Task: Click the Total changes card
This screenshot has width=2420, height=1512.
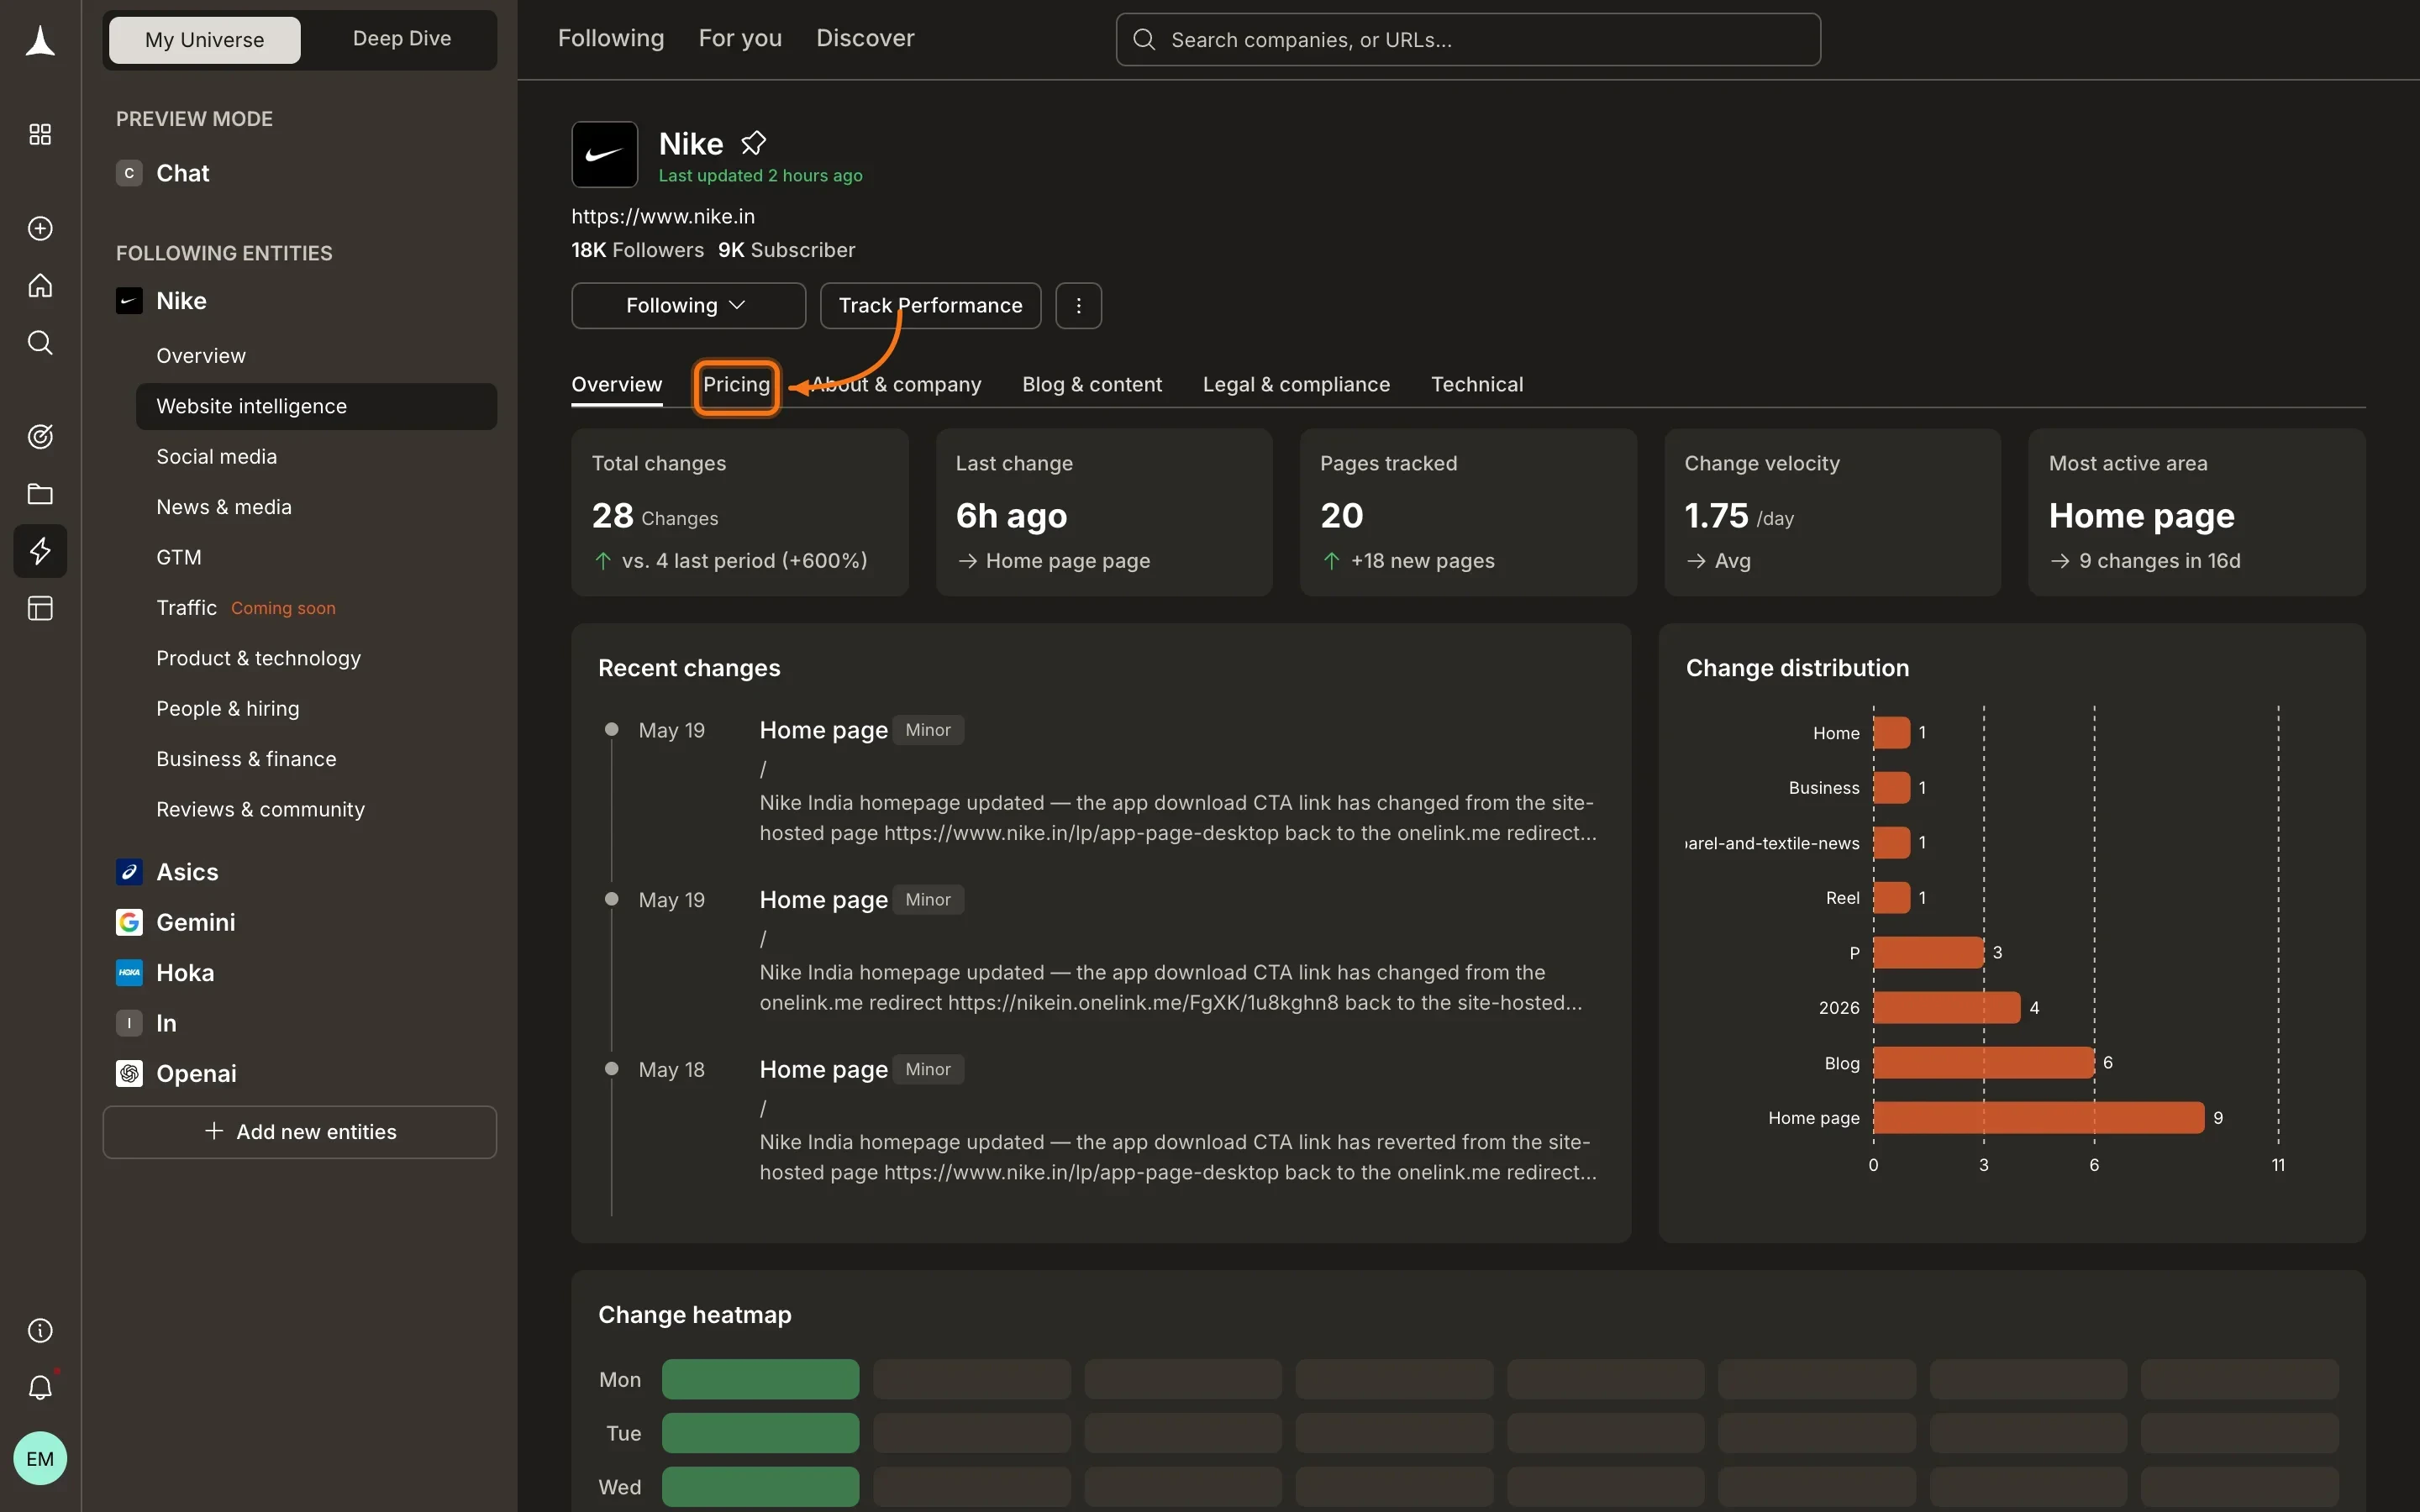Action: pos(740,513)
